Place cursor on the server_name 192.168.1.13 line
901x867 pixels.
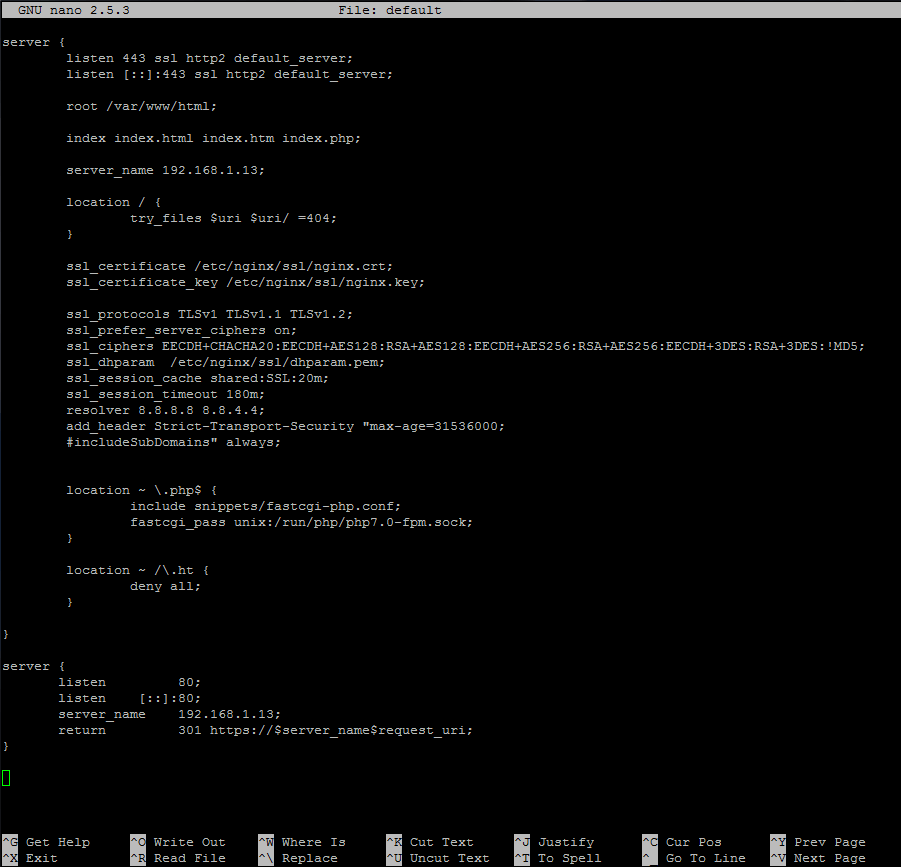tap(165, 170)
